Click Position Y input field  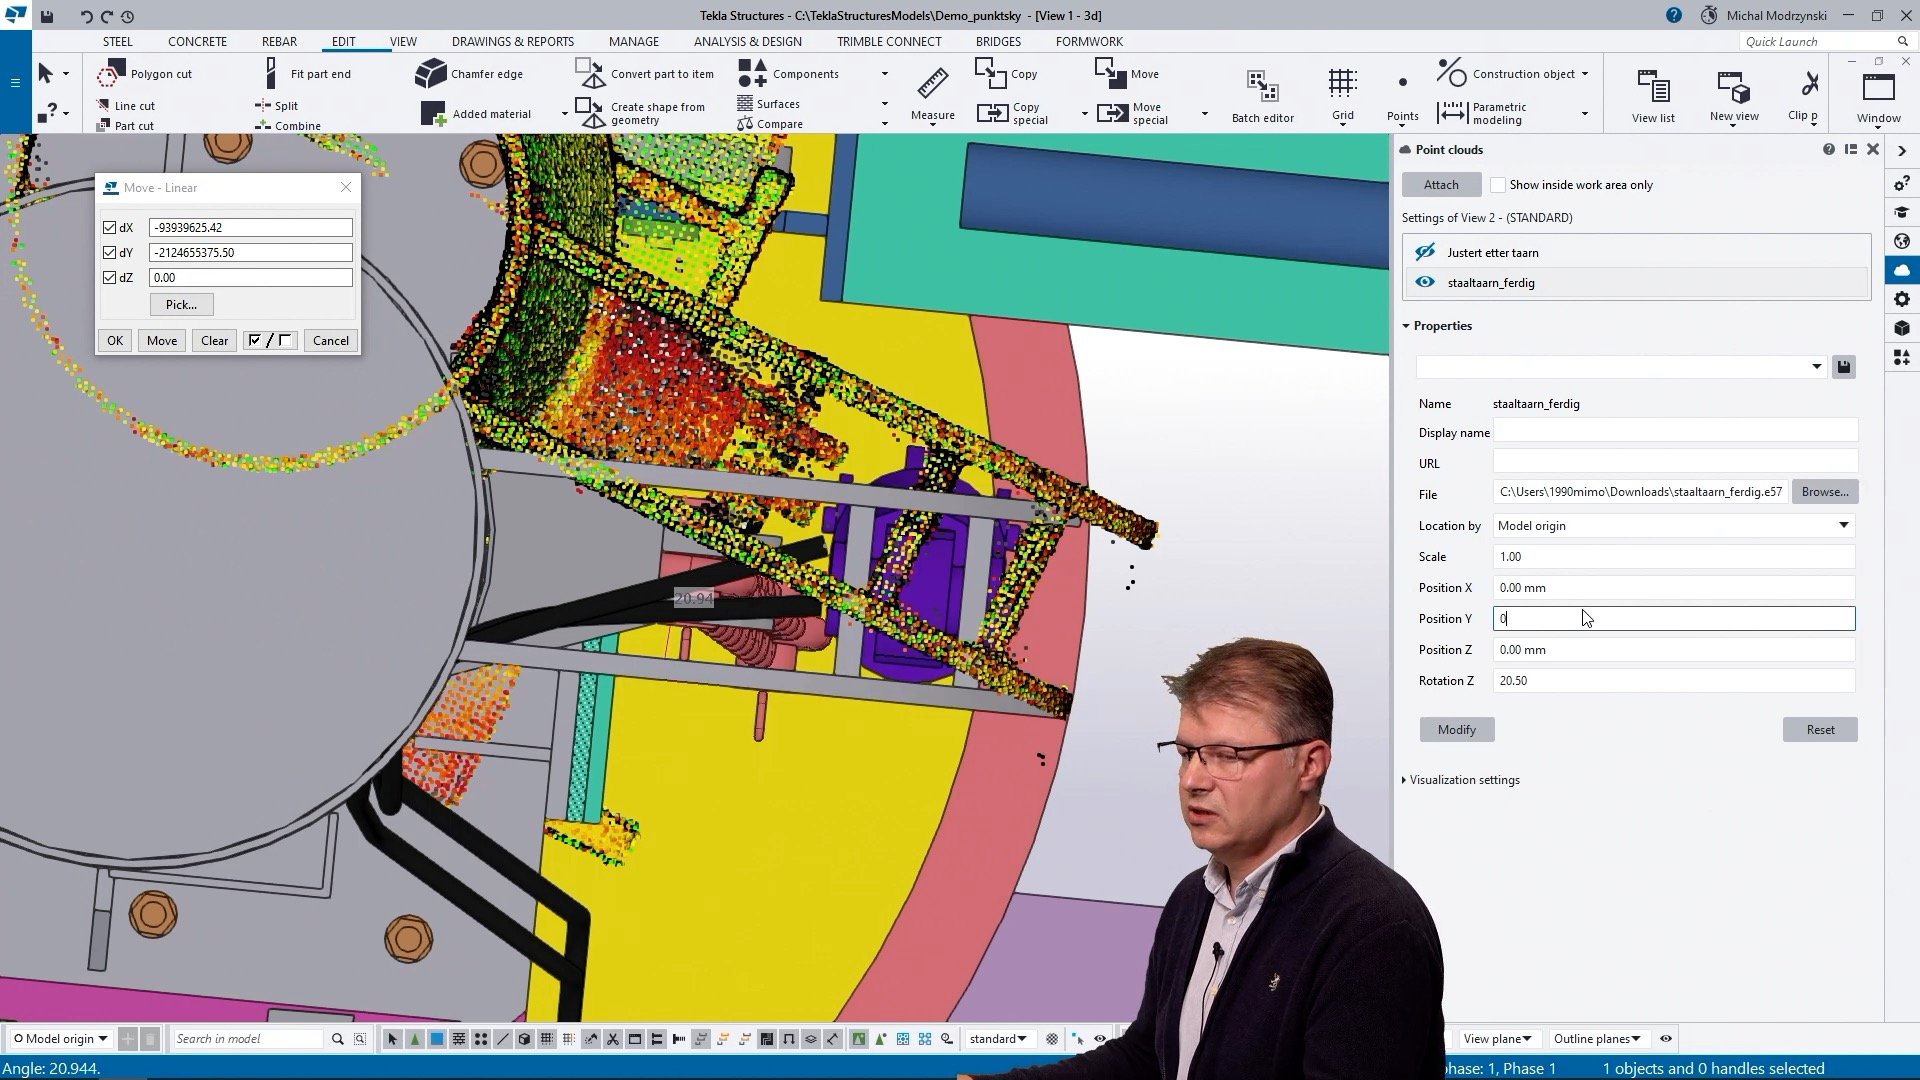[x=1672, y=617]
